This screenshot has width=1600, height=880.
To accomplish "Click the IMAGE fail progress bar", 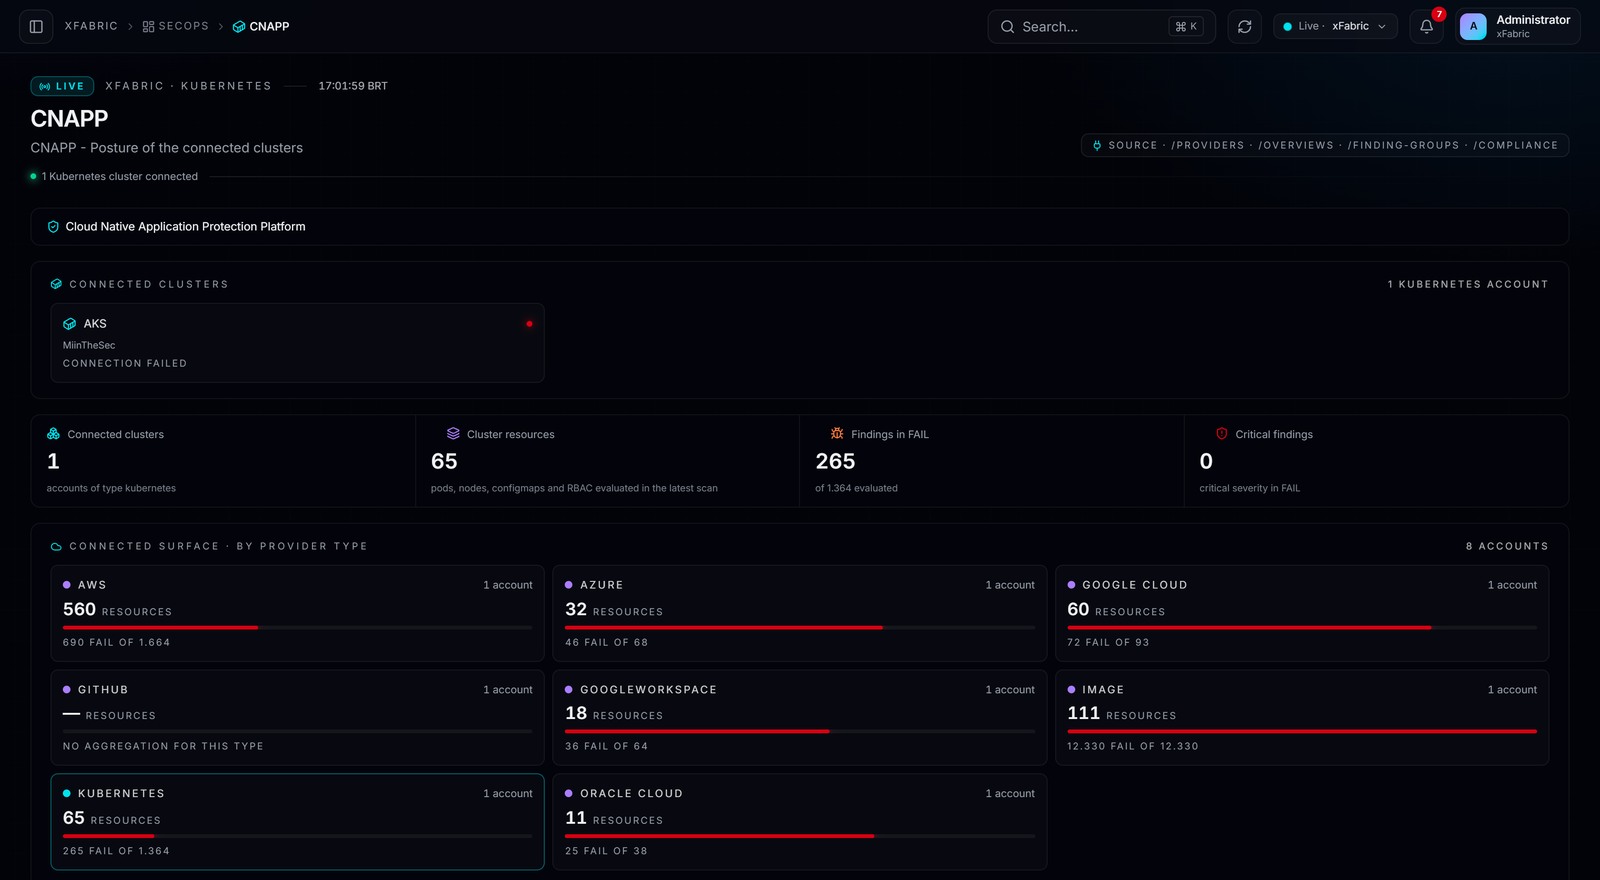I will coord(1302,731).
